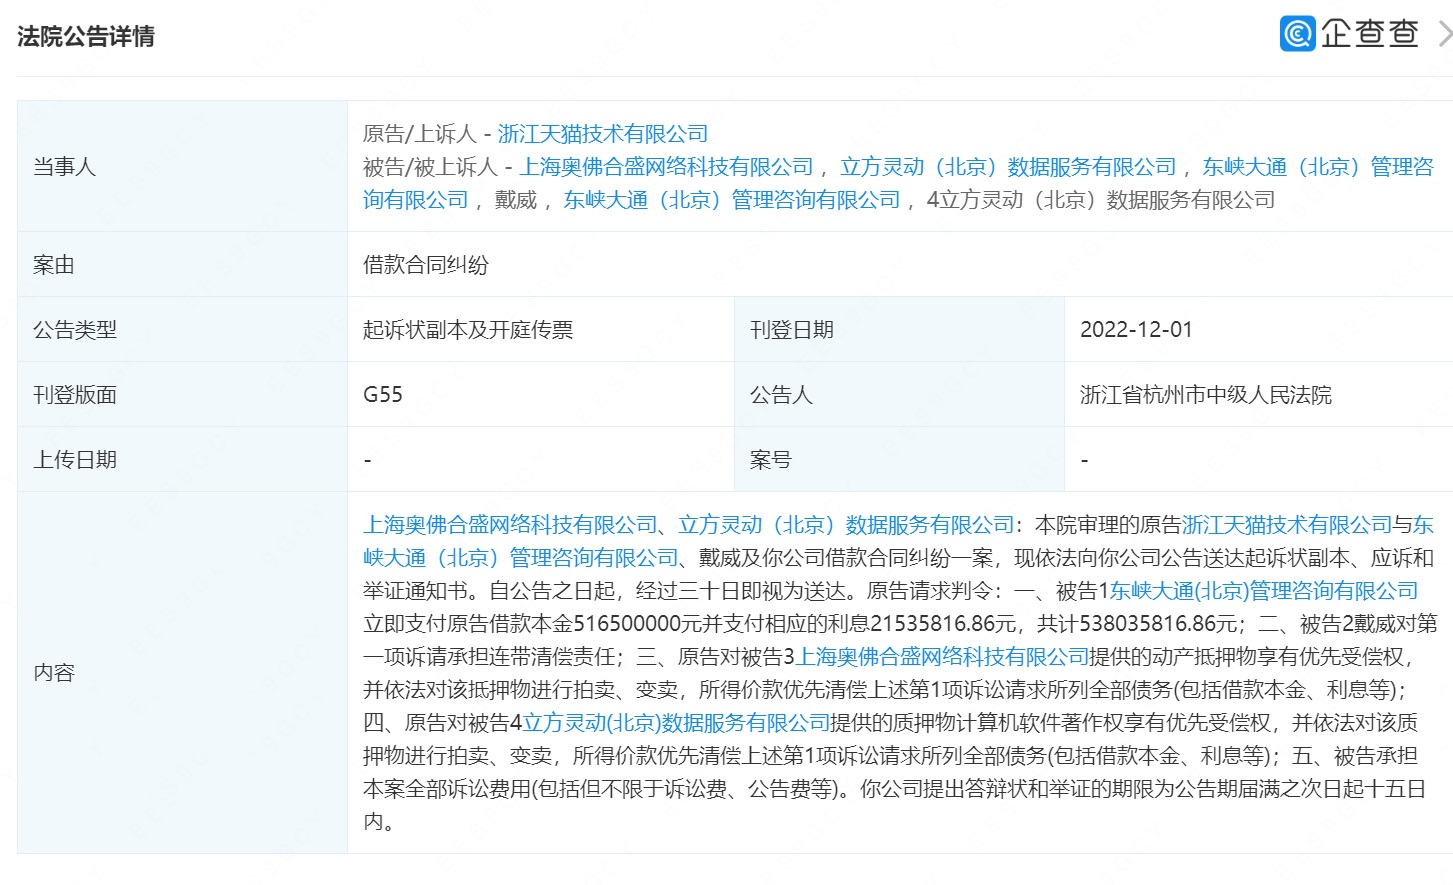The image size is (1453, 885).
Task: Click the blue 企查查 logo icon
Action: 1297,34
